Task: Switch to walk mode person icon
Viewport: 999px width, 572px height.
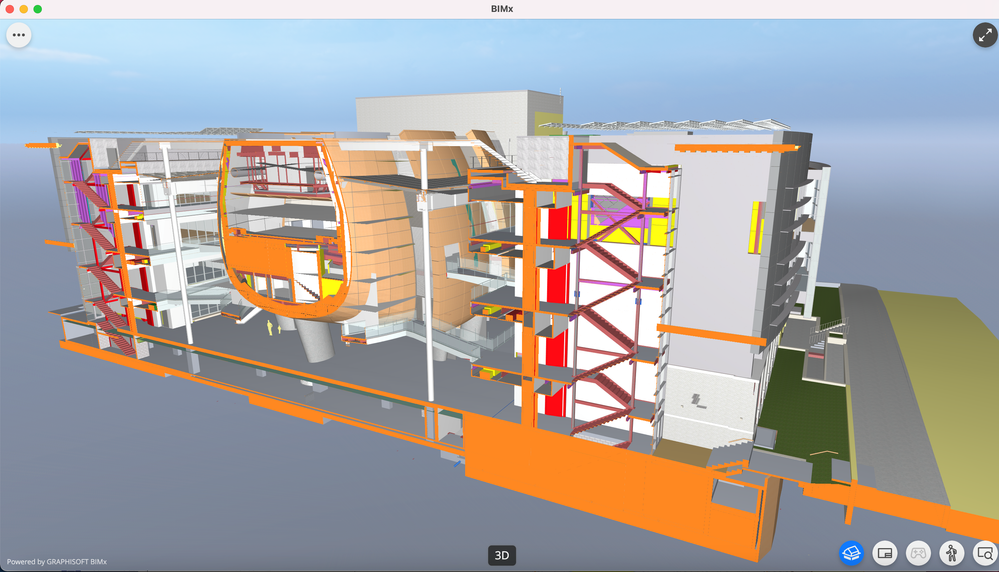Action: [952, 553]
